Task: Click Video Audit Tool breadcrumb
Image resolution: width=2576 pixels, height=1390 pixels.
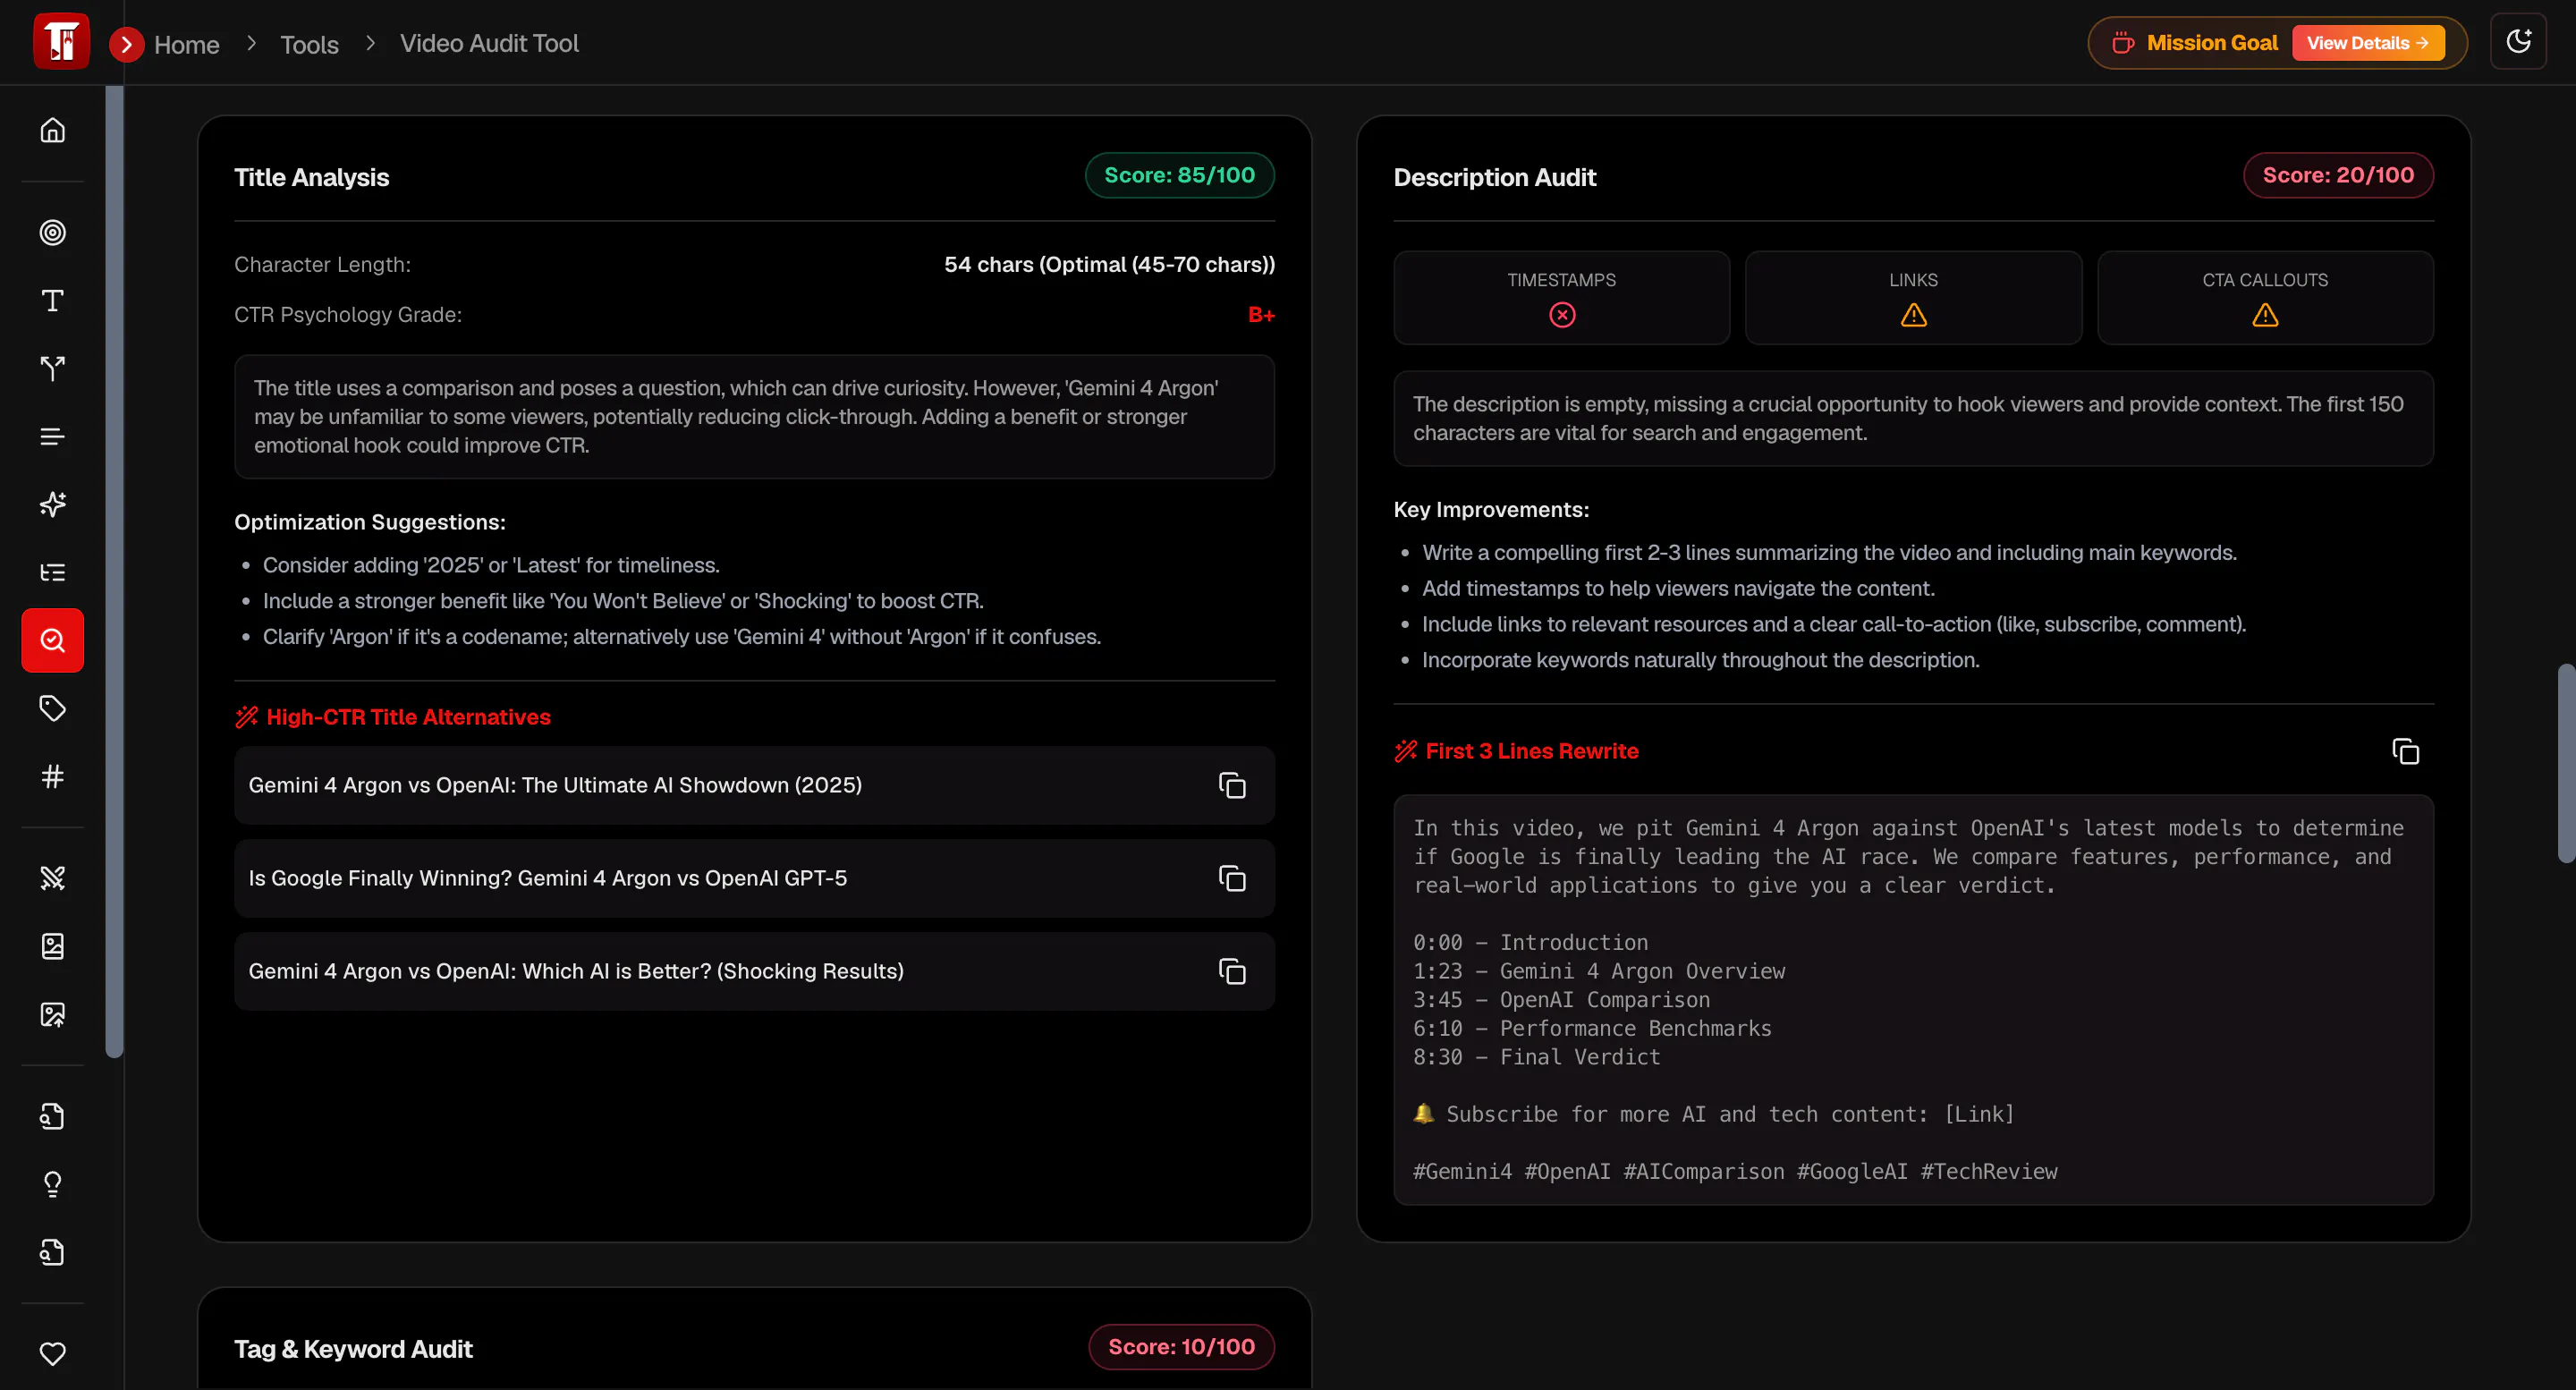Action: tap(489, 43)
